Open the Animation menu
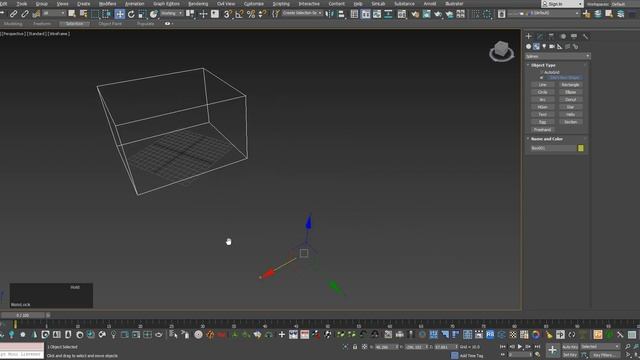Screen dimensions: 640x360 (x=135, y=4)
